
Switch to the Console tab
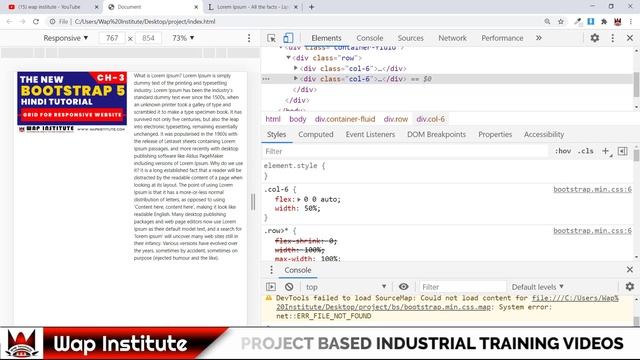click(x=370, y=38)
